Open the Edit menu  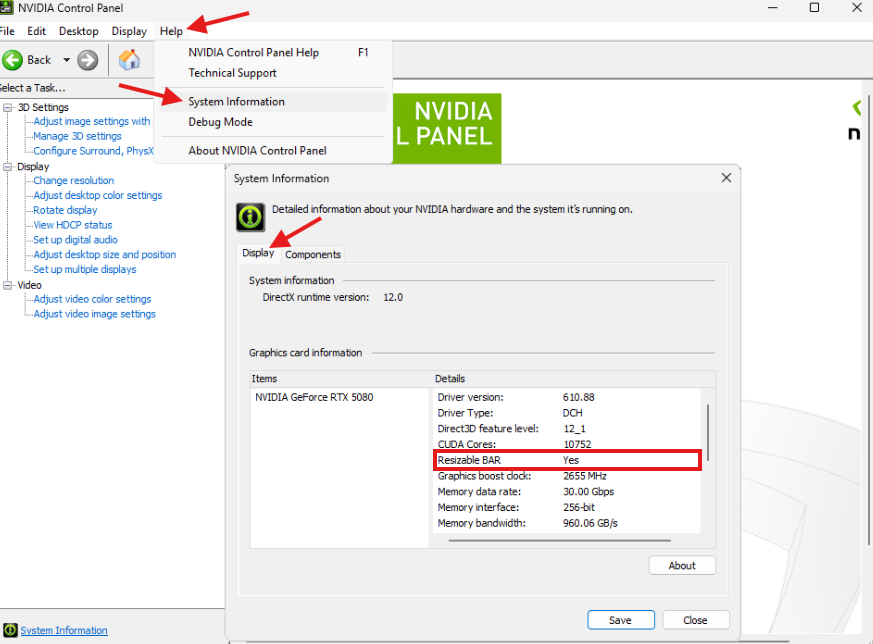pyautogui.click(x=36, y=31)
